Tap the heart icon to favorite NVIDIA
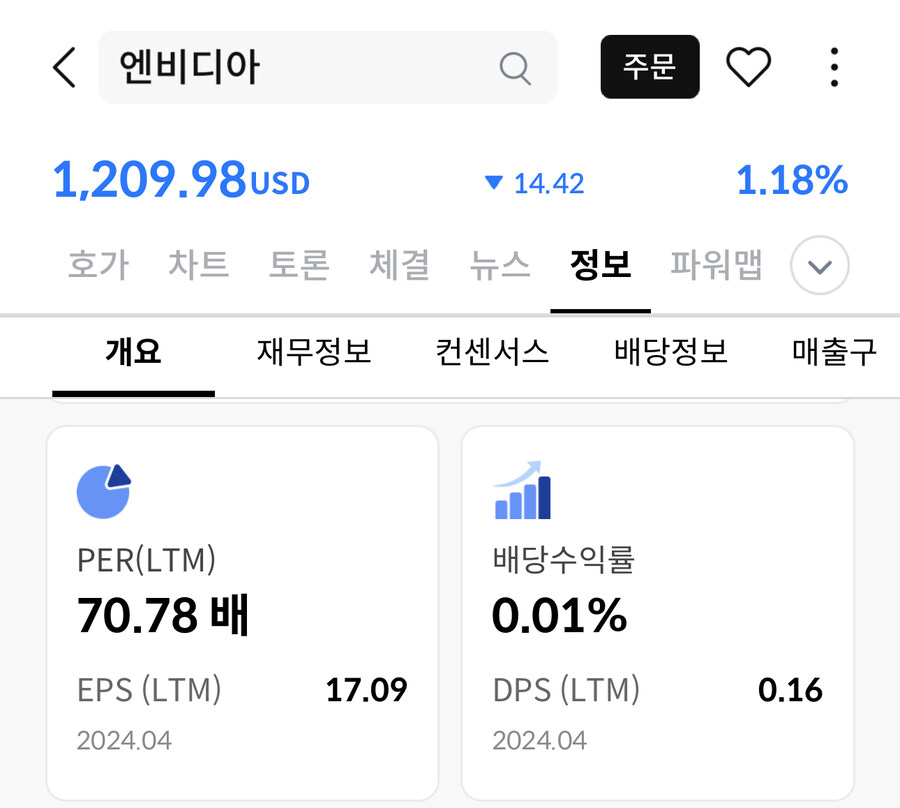This screenshot has width=900, height=808. tap(749, 66)
